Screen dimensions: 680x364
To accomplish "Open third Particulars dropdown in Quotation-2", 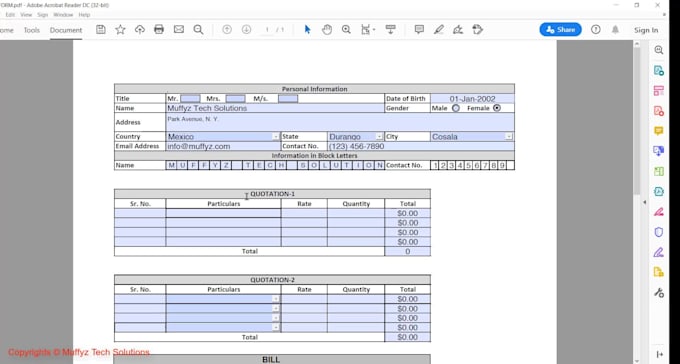I will pos(275,318).
